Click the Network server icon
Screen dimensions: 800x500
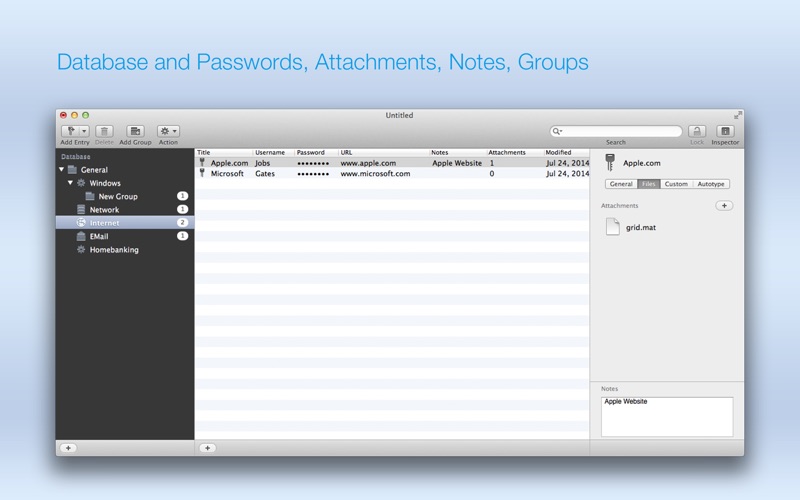(x=81, y=209)
